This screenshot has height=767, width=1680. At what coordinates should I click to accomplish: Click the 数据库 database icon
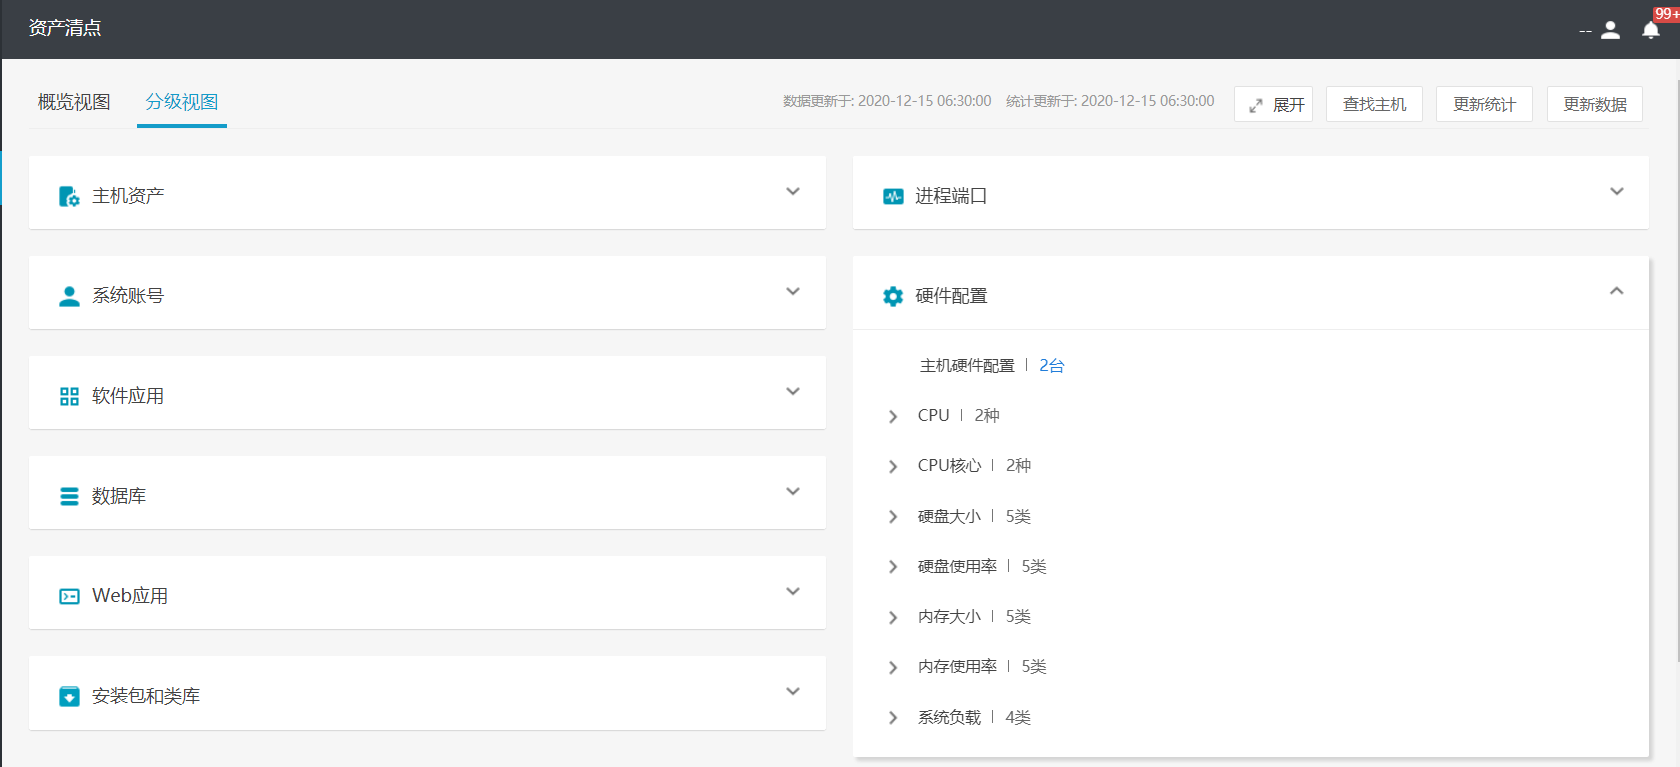tap(69, 496)
